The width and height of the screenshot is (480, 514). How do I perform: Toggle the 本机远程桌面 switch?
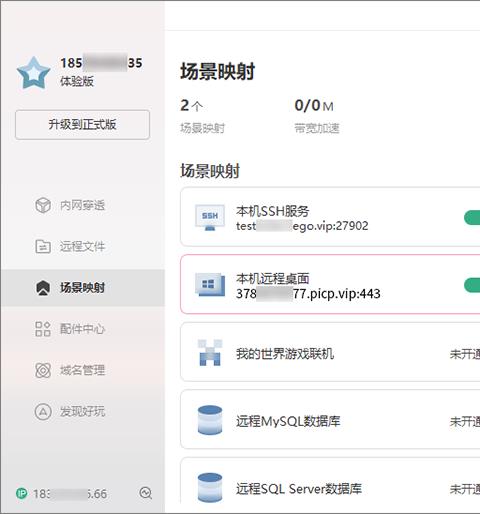[472, 285]
